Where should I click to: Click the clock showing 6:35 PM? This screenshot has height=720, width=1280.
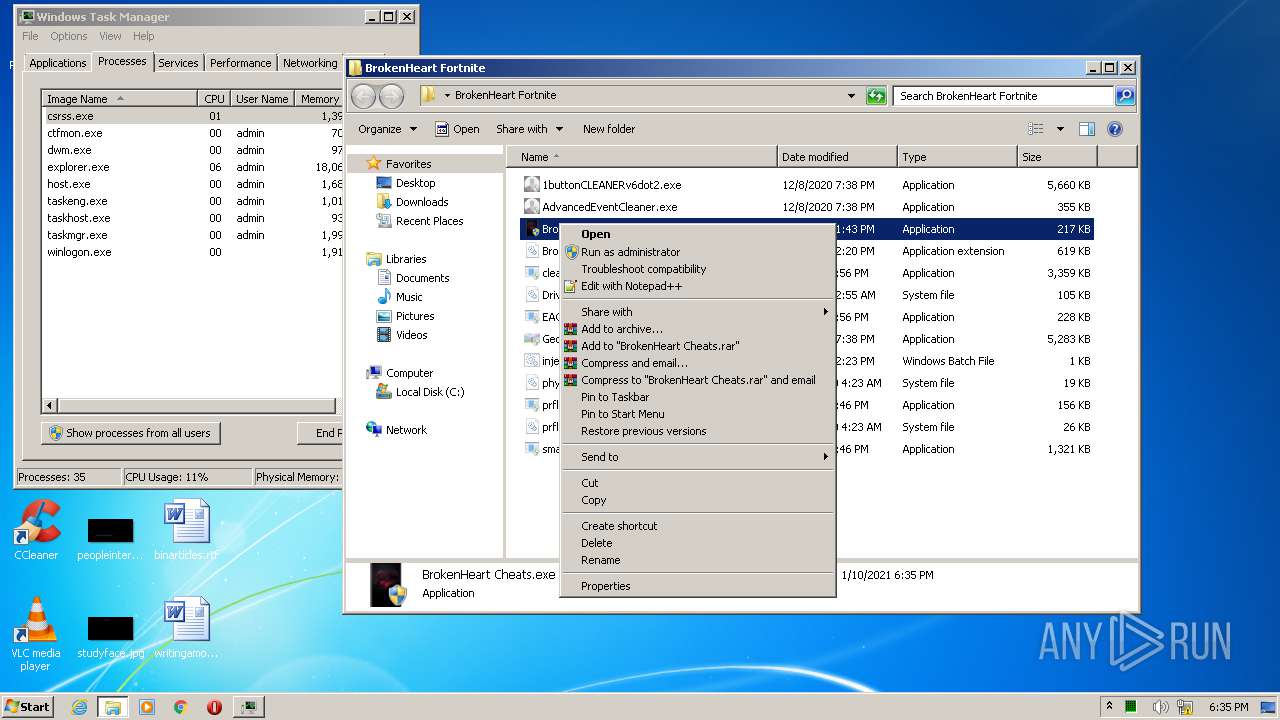(x=1228, y=707)
